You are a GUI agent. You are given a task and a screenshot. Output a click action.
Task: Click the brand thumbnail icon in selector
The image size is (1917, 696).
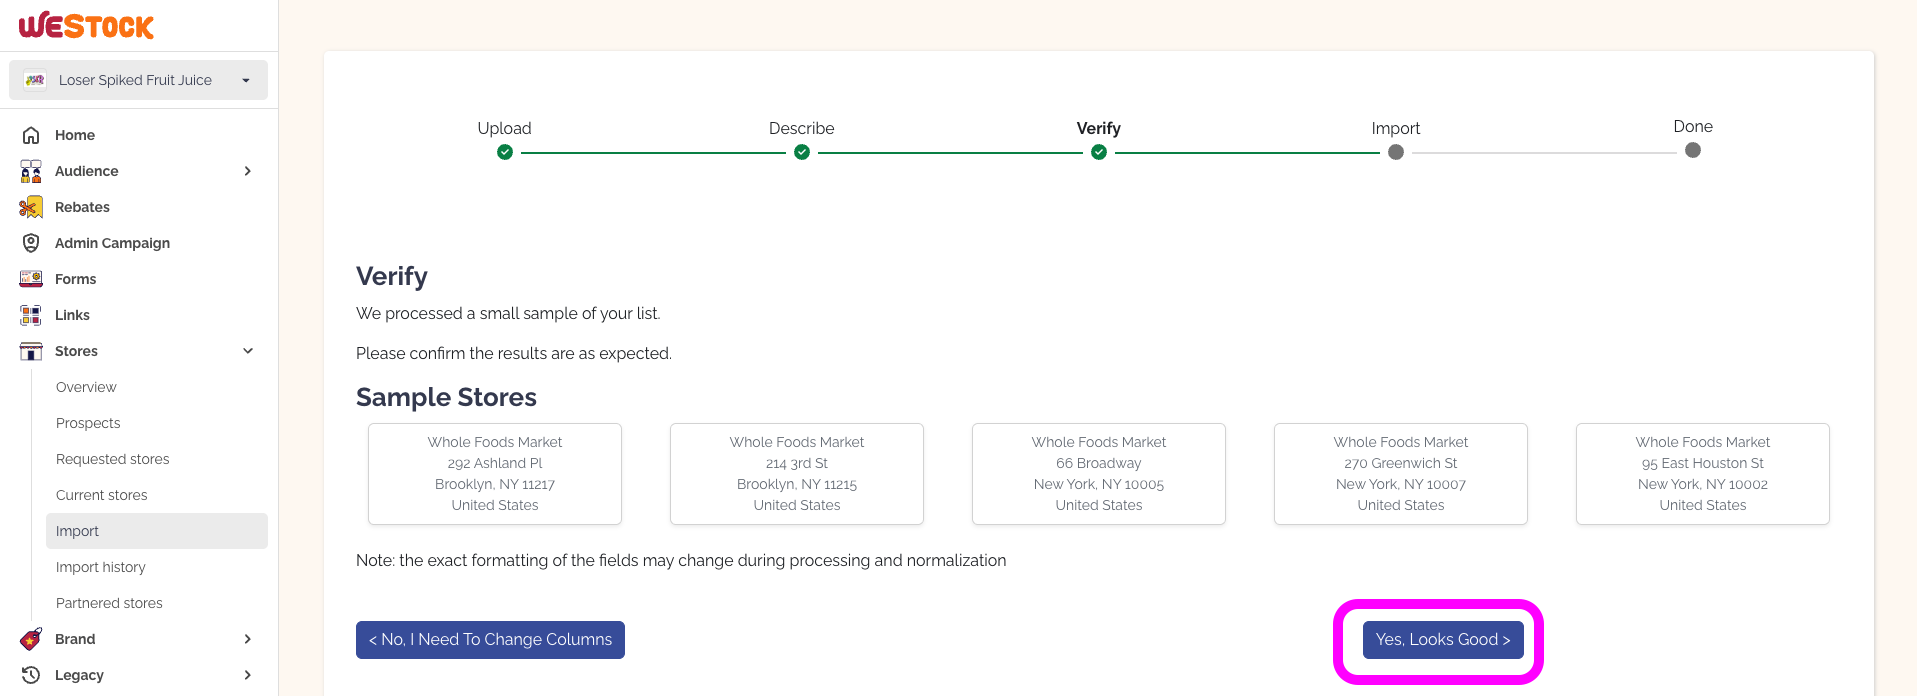(x=35, y=80)
